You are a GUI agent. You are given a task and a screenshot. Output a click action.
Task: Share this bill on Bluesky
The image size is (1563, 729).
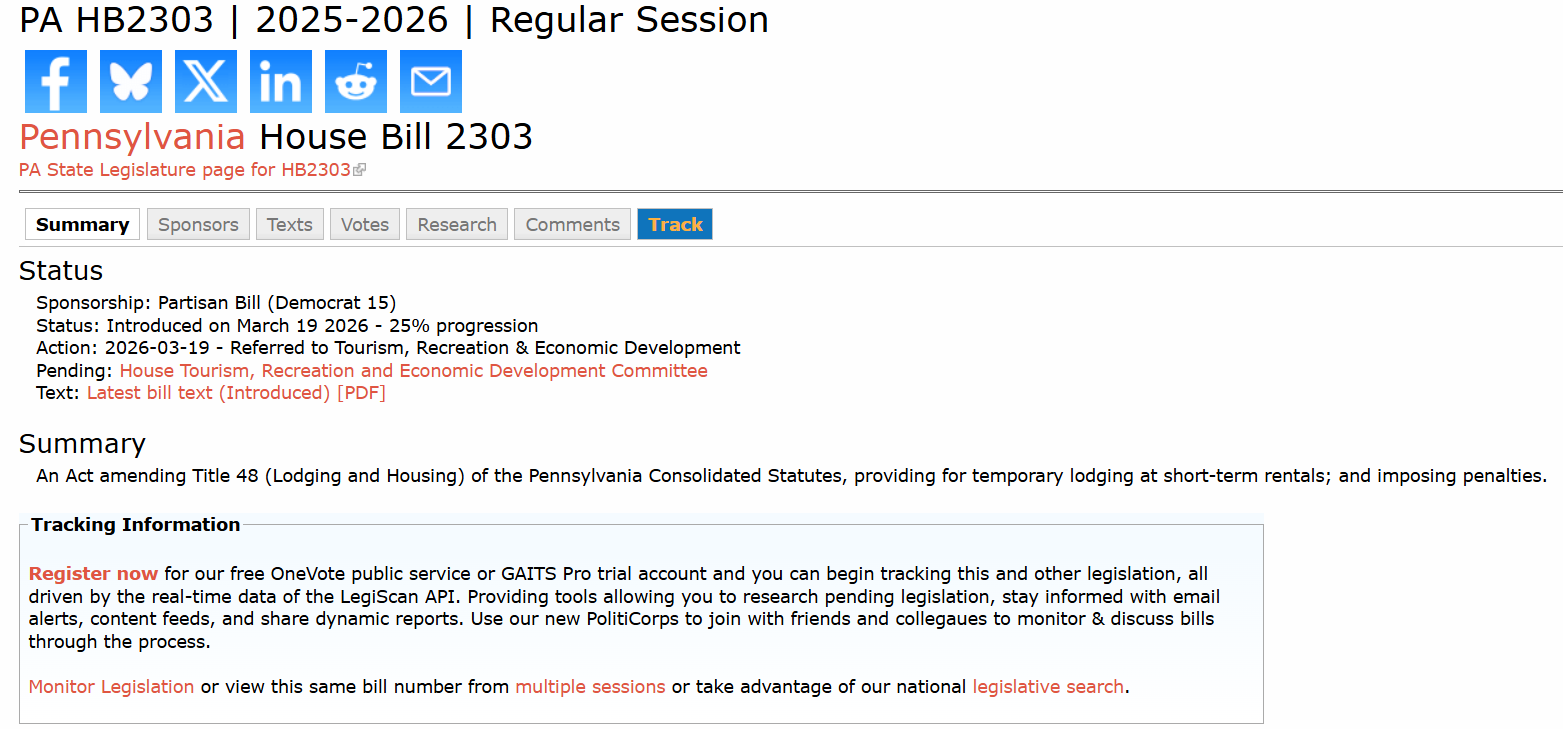pos(131,81)
